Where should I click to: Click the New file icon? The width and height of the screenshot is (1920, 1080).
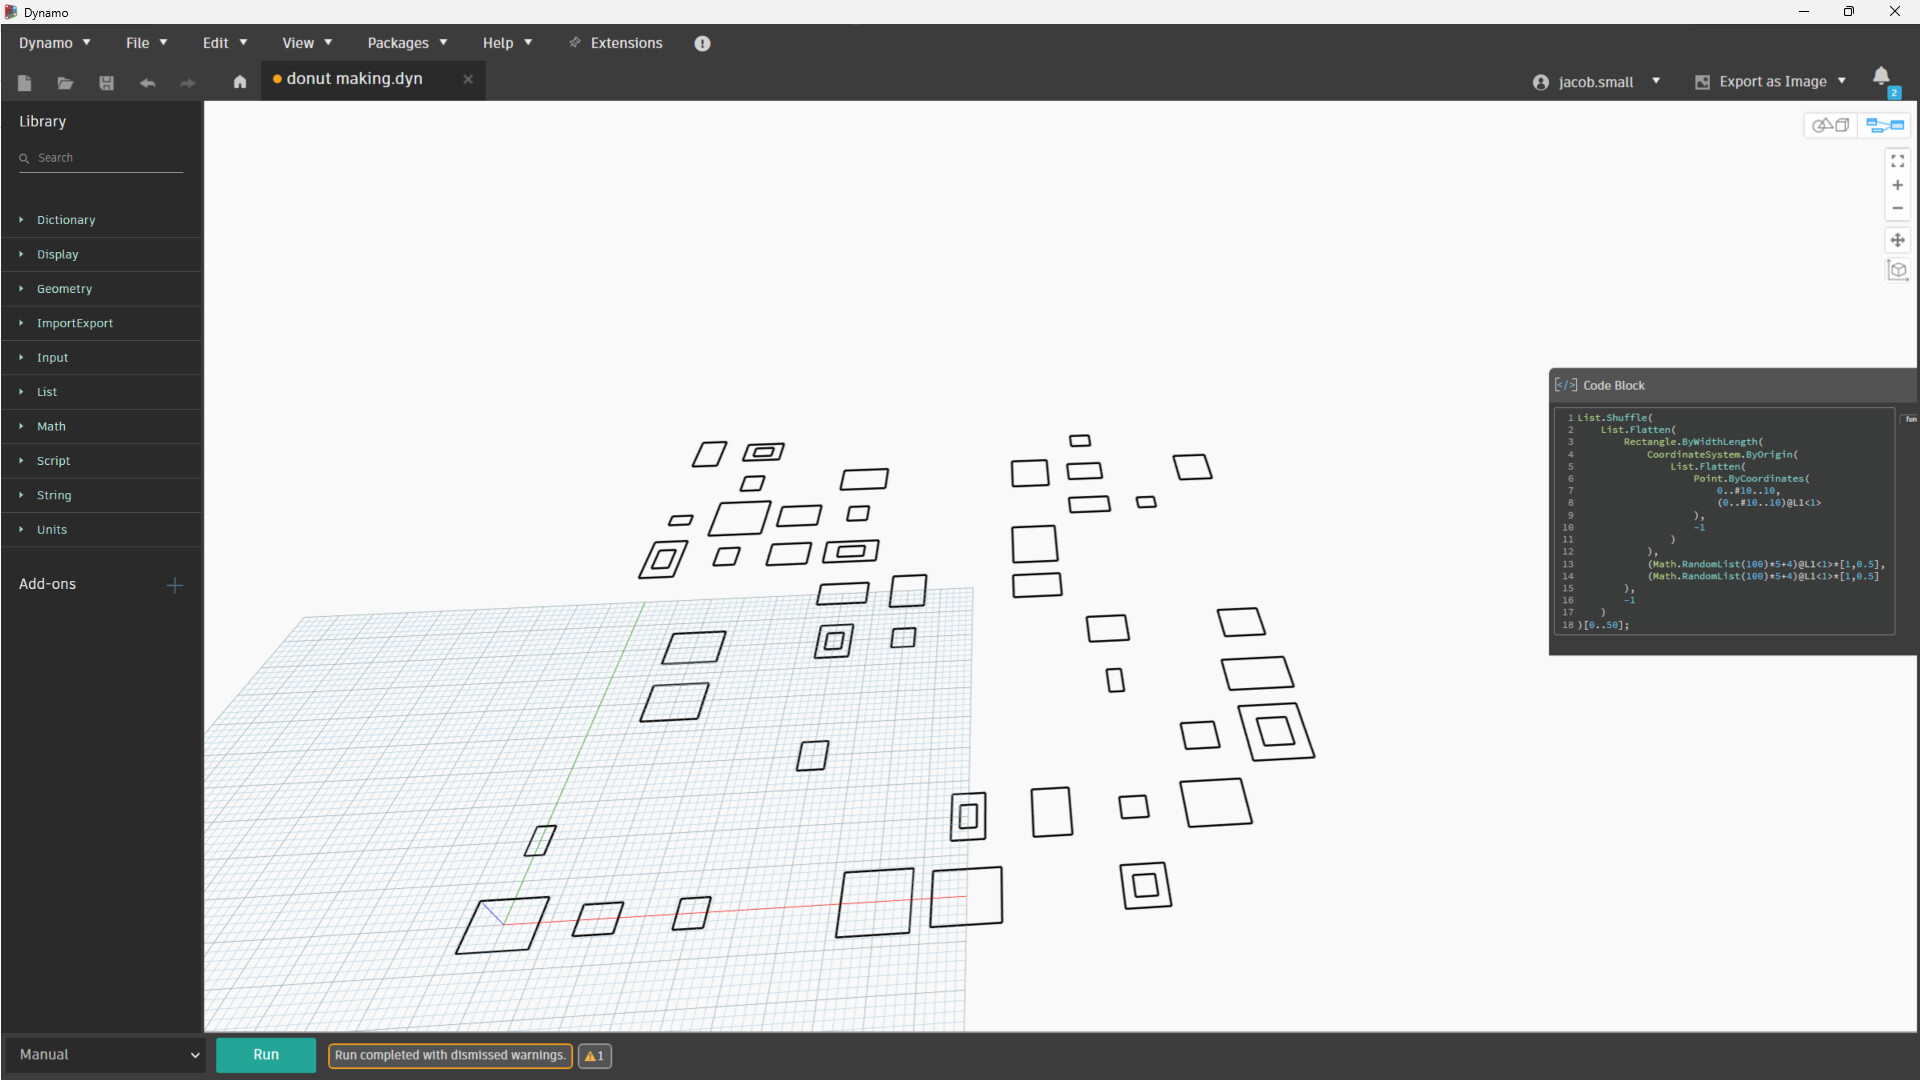(x=25, y=83)
